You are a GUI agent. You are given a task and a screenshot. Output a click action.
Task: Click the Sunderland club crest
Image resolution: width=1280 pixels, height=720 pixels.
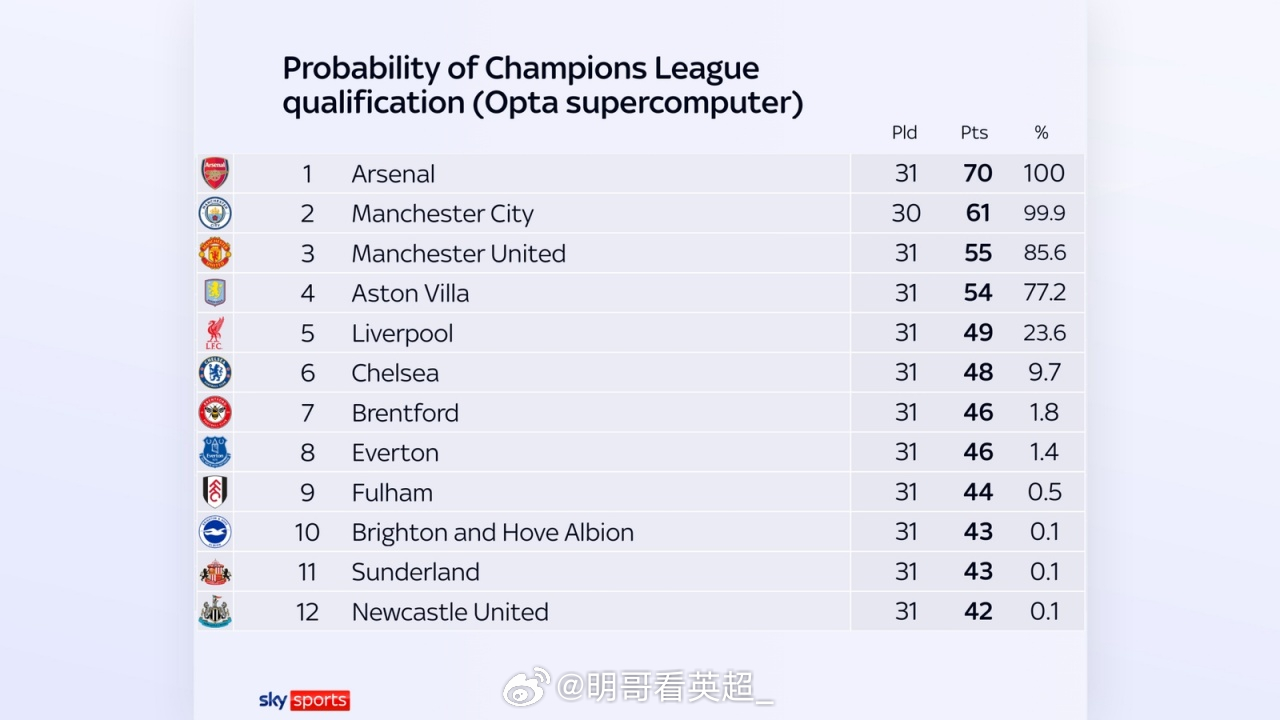tap(215, 572)
